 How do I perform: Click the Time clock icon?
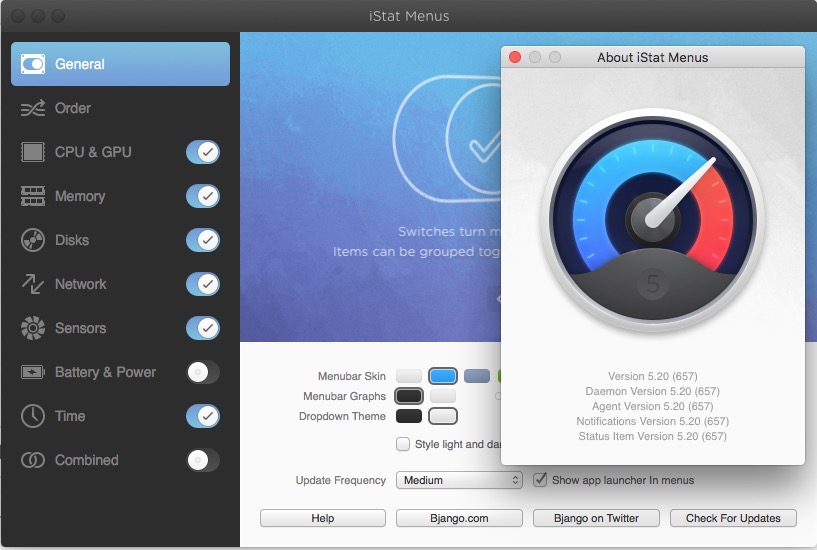(33, 416)
